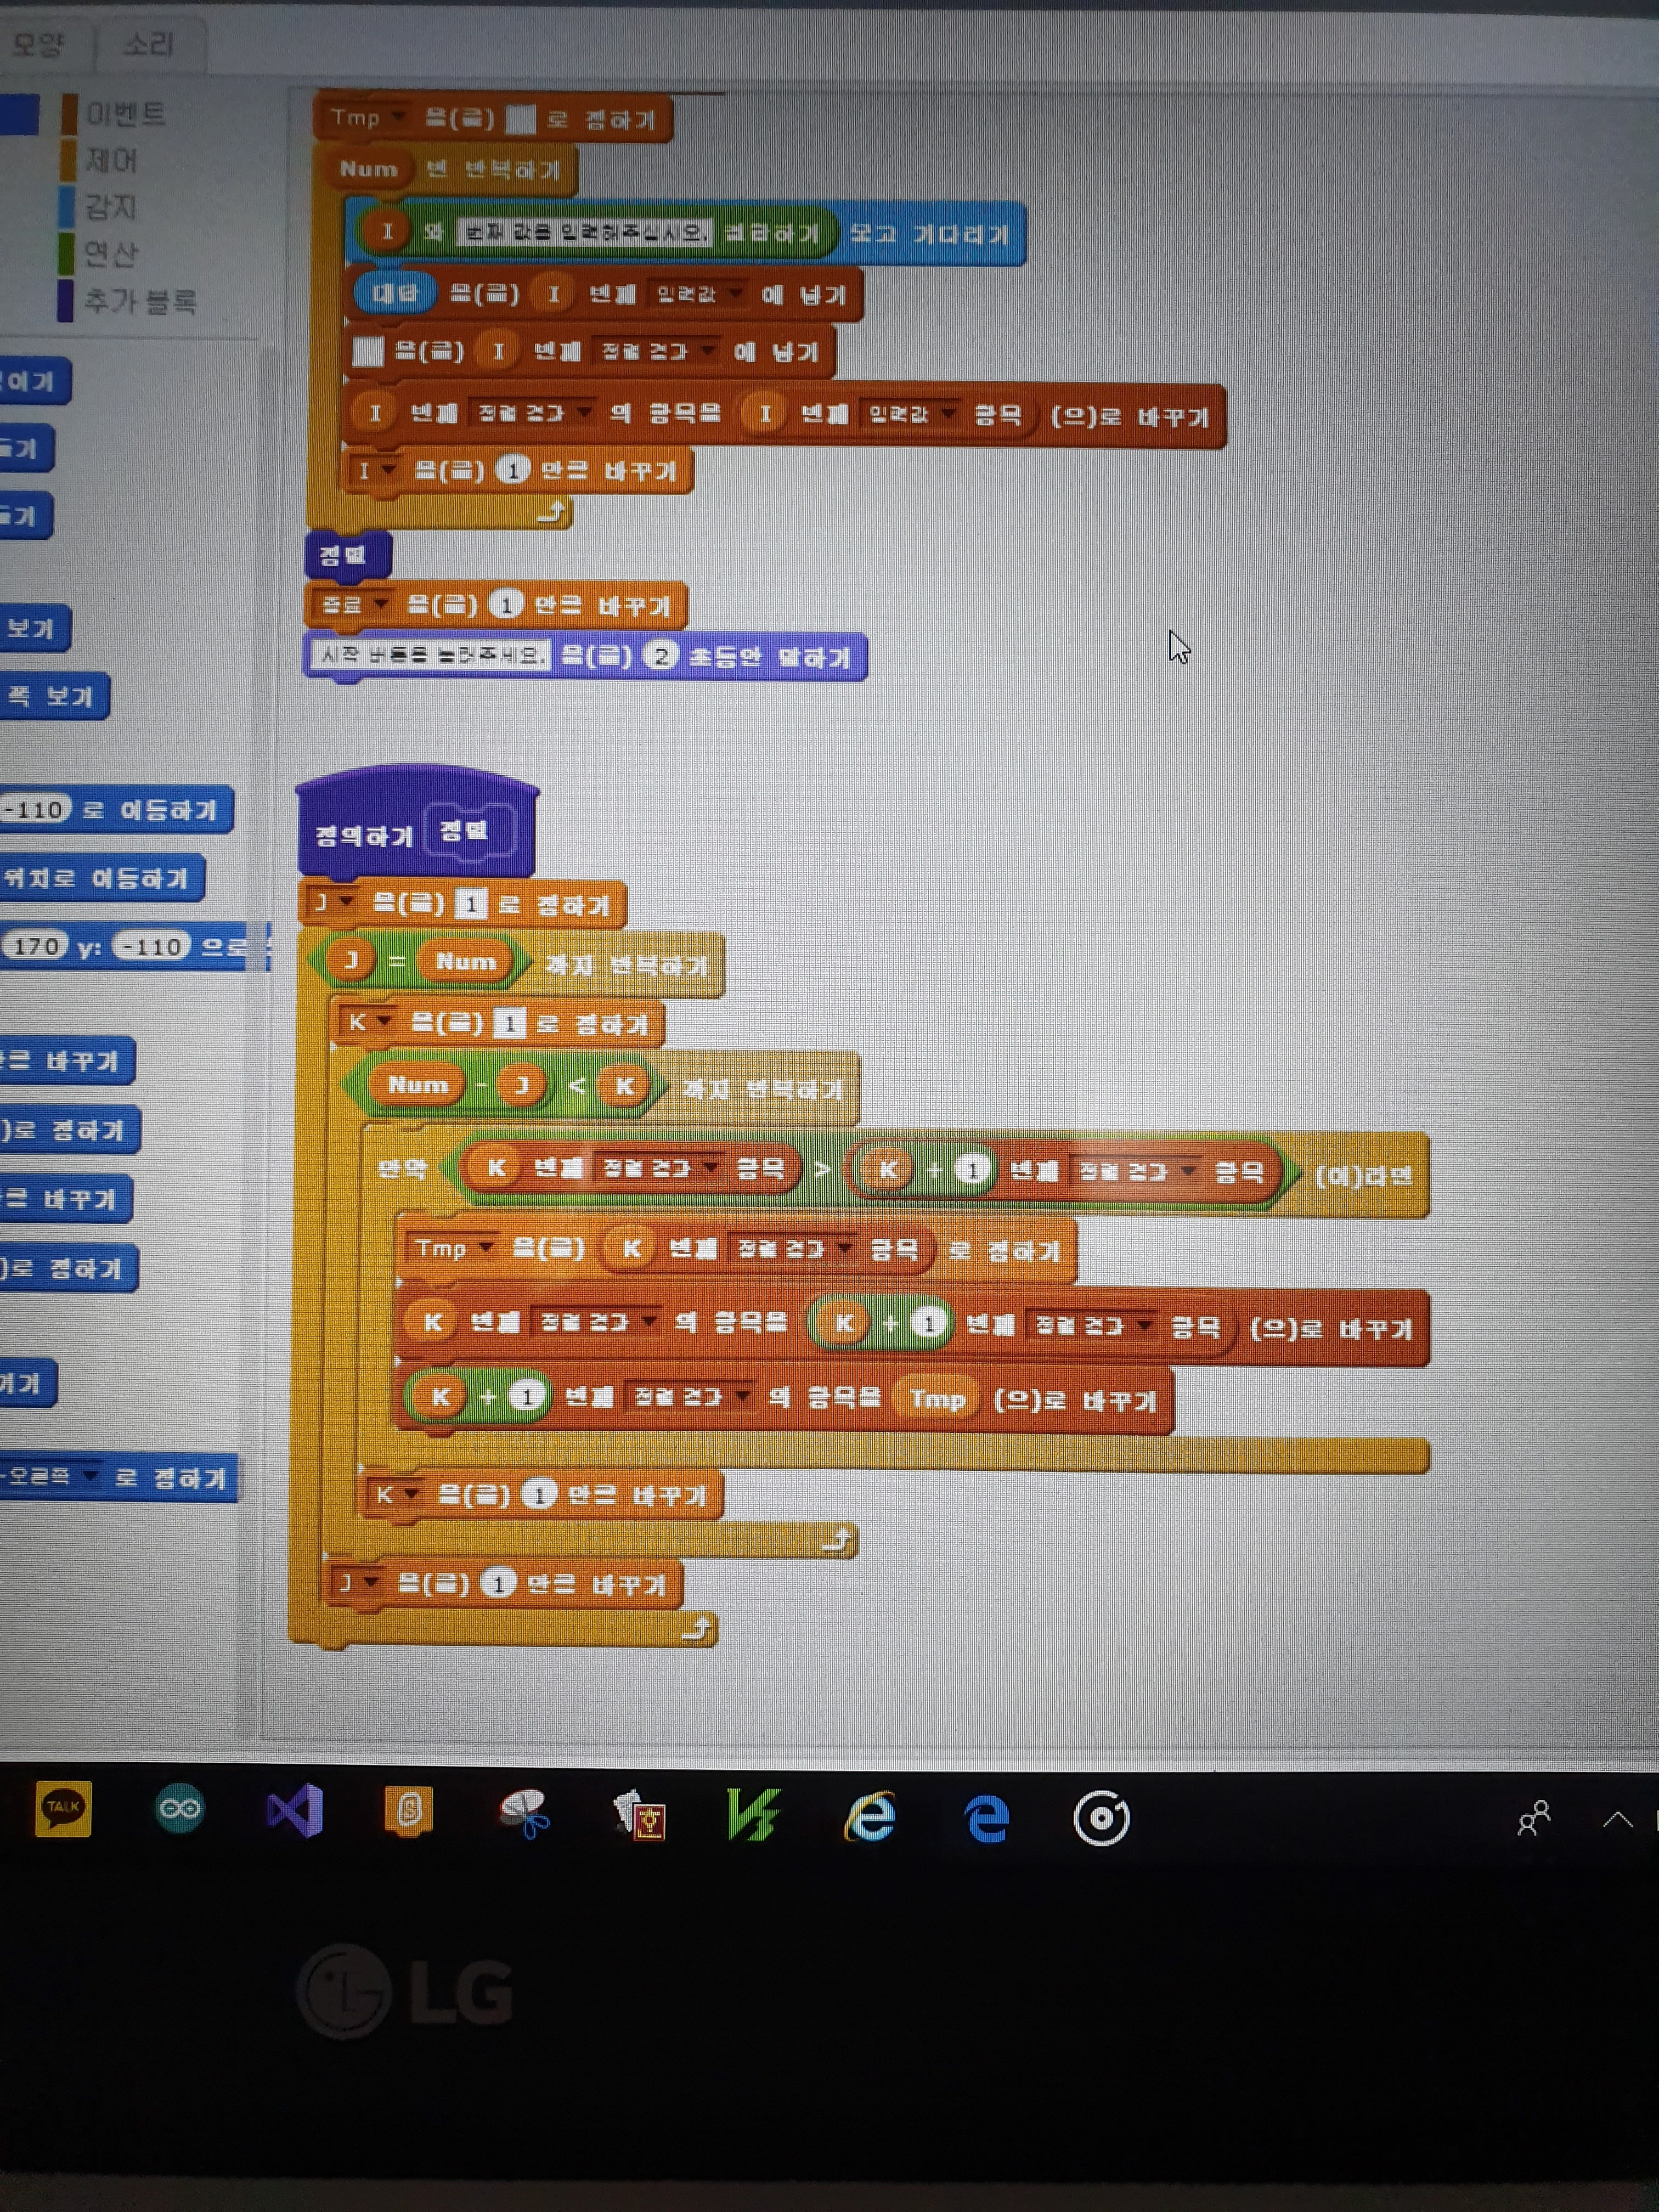Click the purple 정렬 custom block call
The width and height of the screenshot is (1659, 2212).
tap(347, 554)
